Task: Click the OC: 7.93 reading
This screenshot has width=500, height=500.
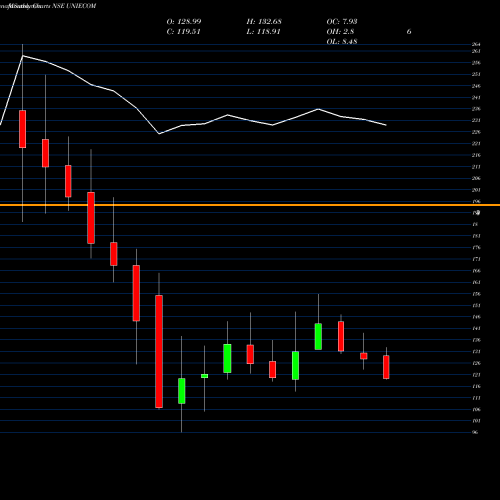Action: click(342, 21)
